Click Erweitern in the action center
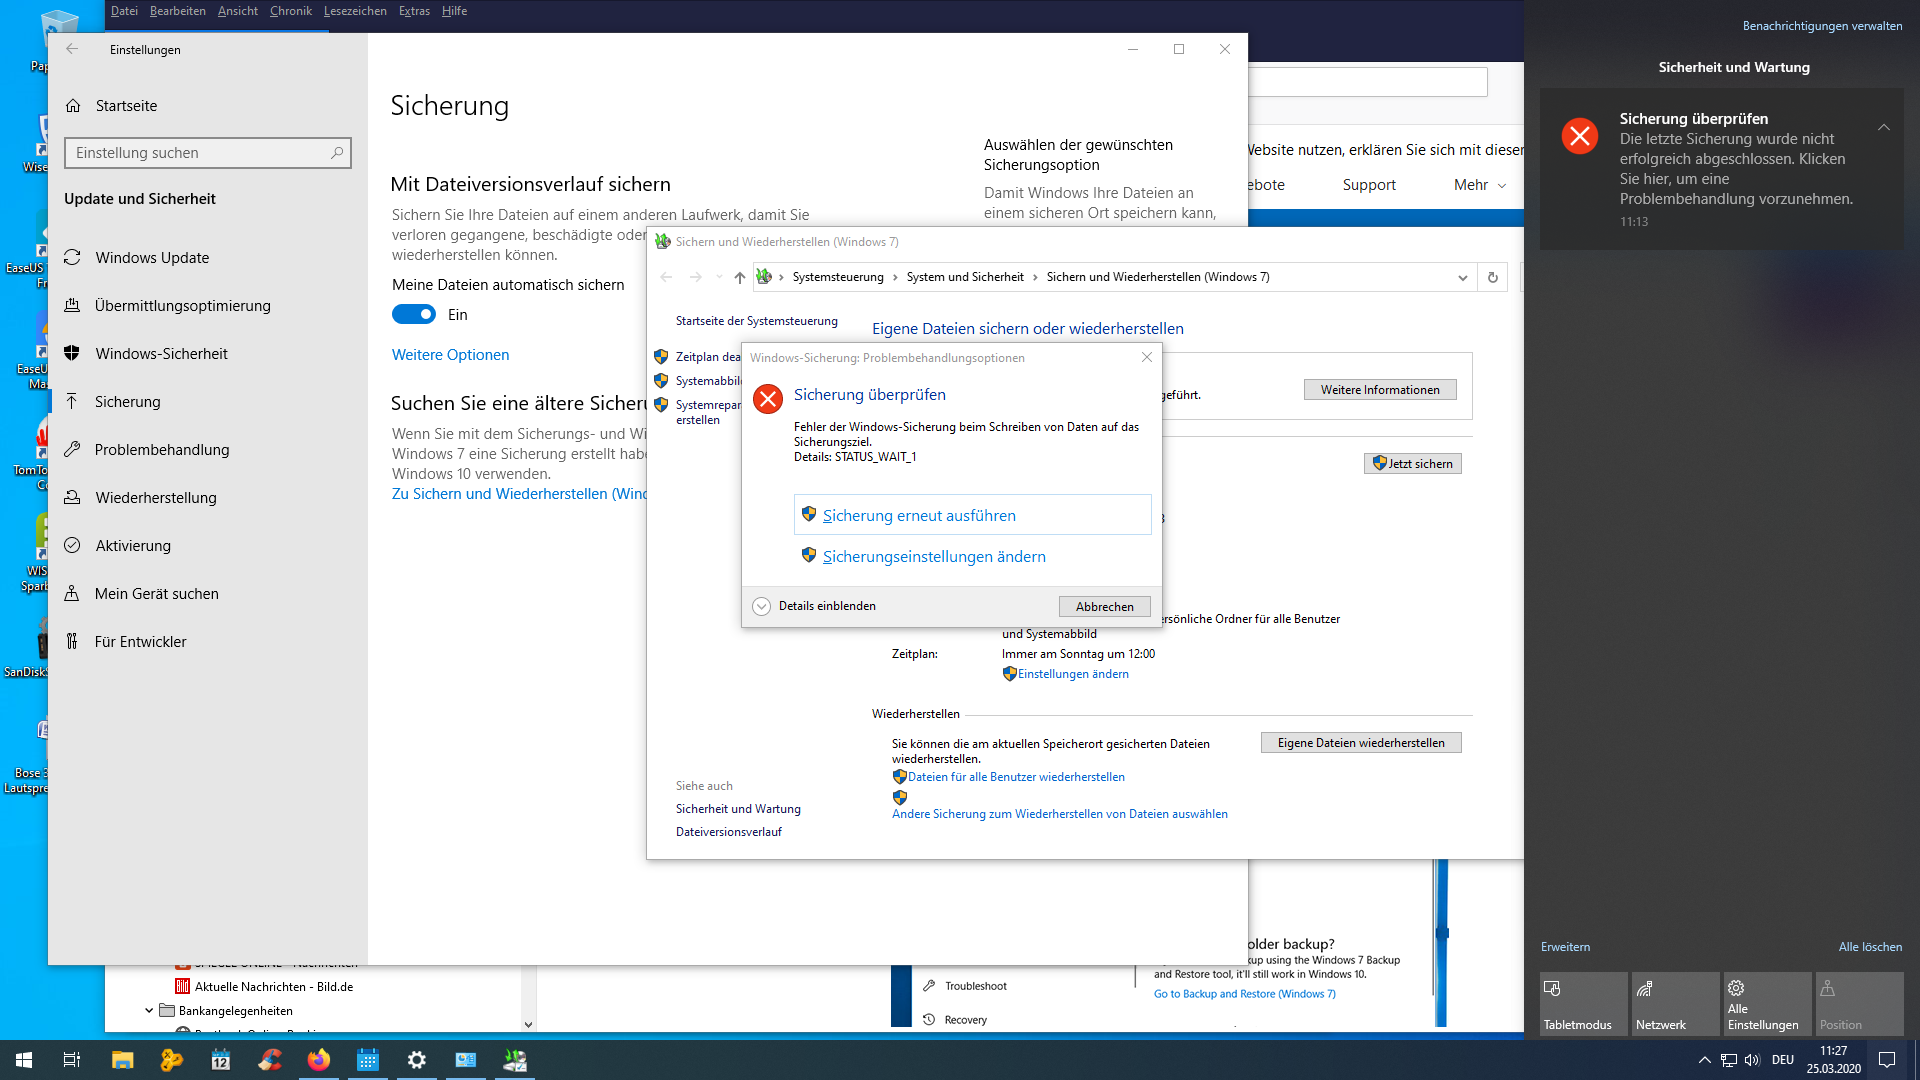 tap(1565, 947)
